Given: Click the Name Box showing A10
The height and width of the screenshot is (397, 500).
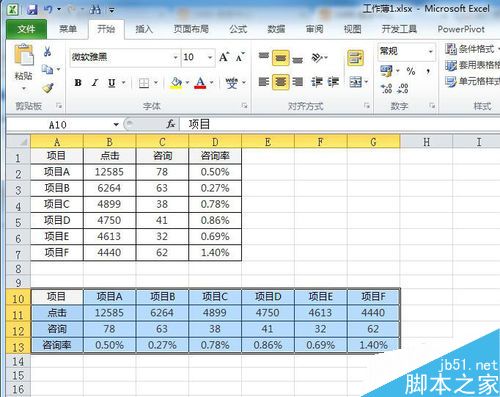Looking at the screenshot, I should click(58, 125).
